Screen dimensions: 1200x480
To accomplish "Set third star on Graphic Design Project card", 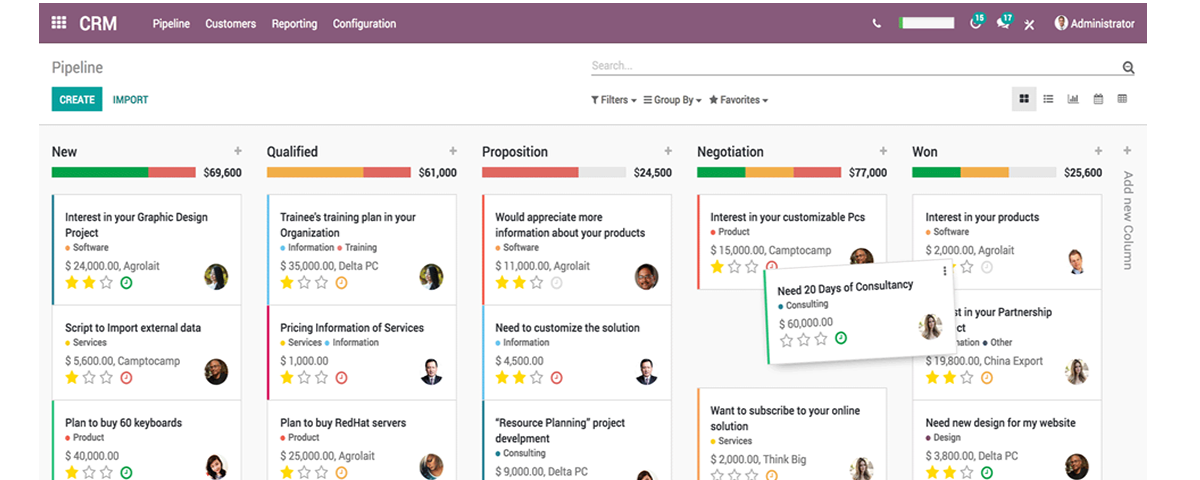I will tap(107, 283).
